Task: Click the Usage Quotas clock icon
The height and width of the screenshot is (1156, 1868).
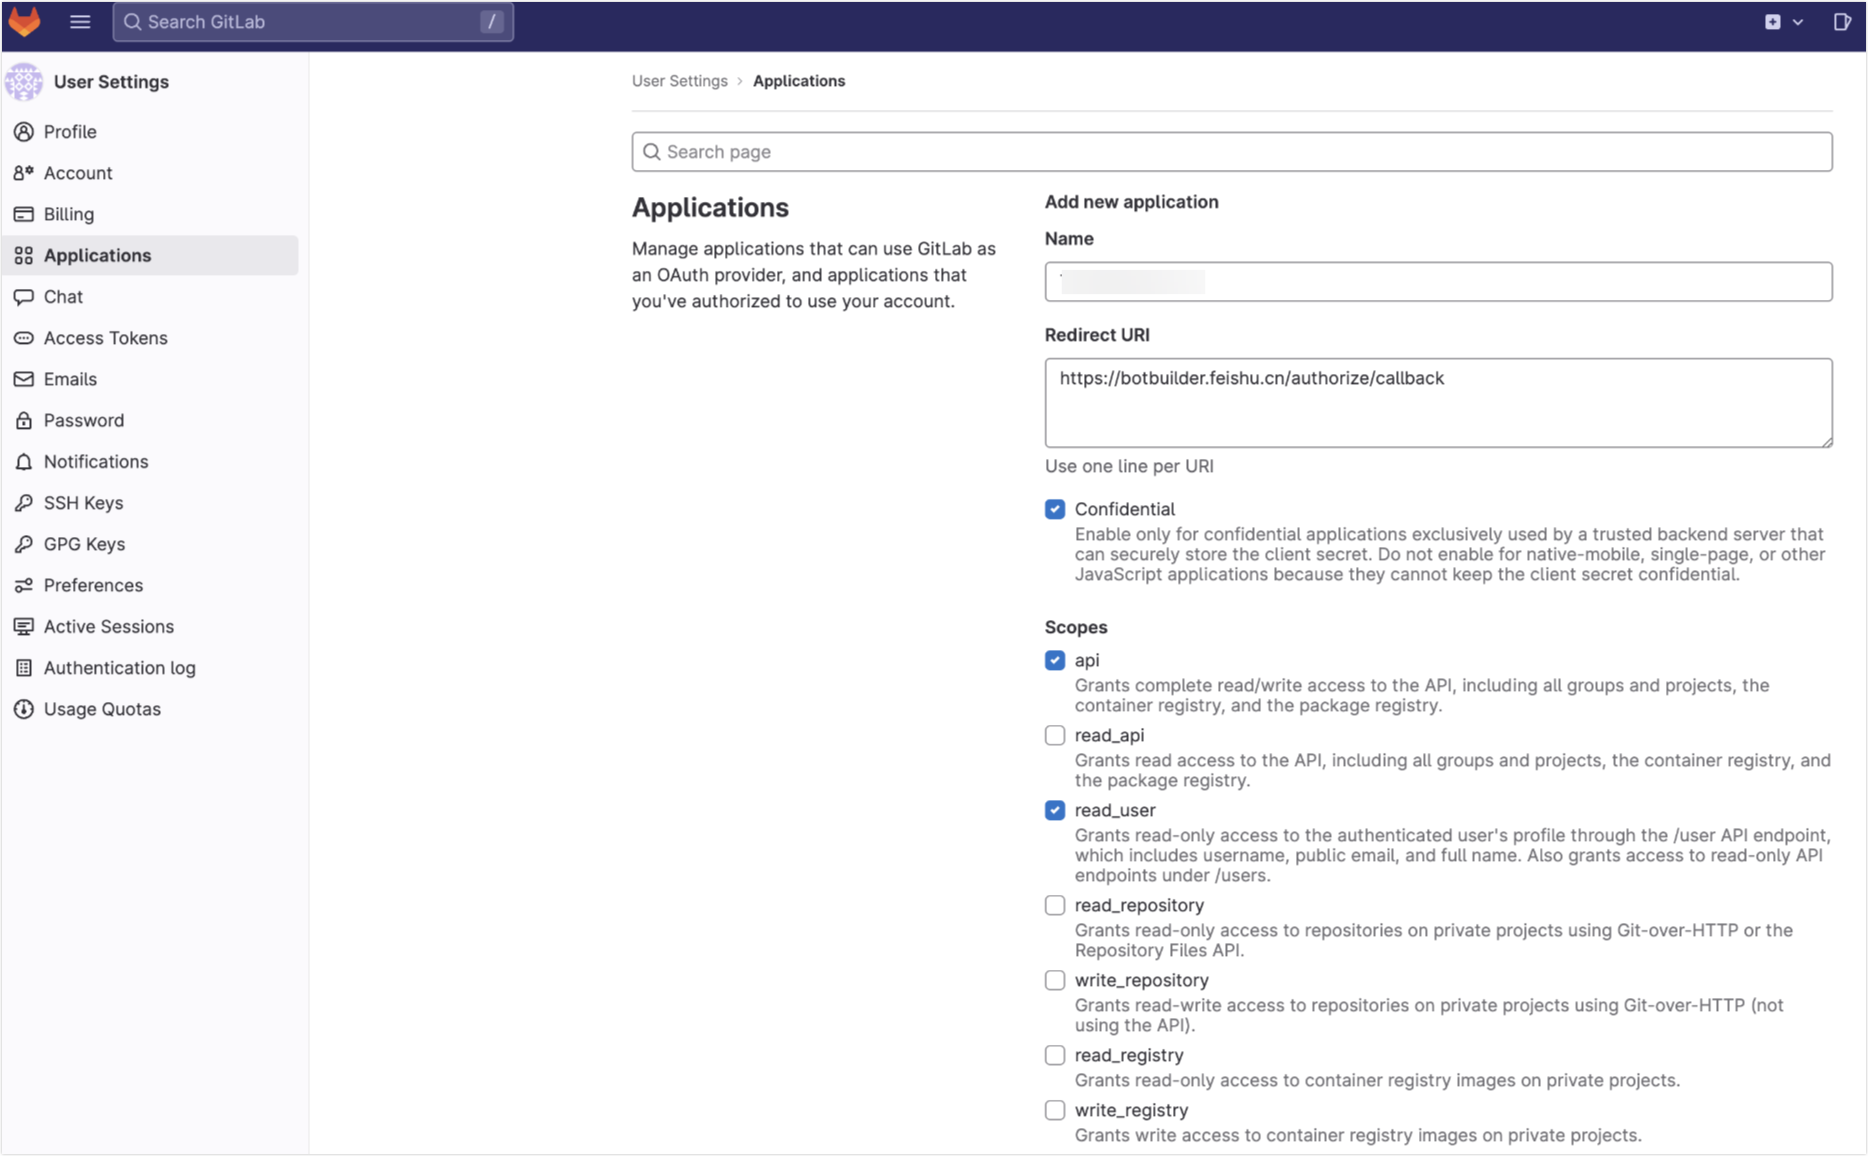Action: pyautogui.click(x=24, y=709)
